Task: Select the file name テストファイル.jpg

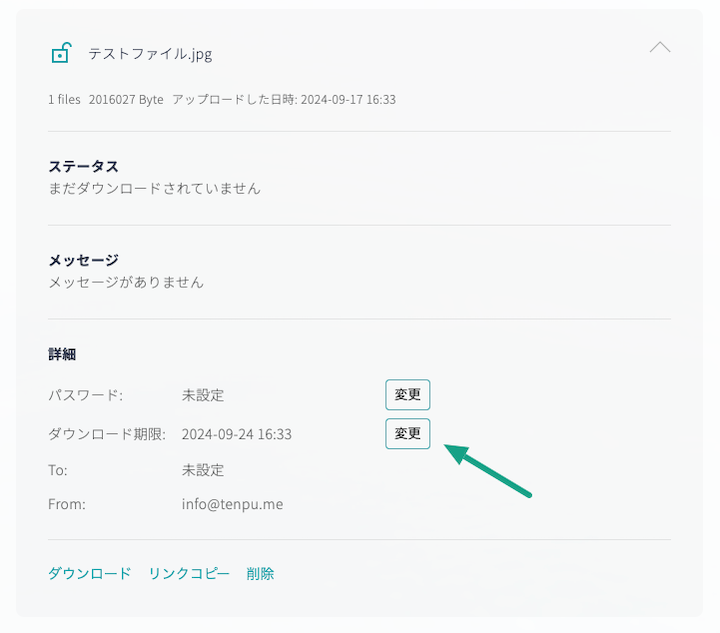Action: click(x=150, y=54)
